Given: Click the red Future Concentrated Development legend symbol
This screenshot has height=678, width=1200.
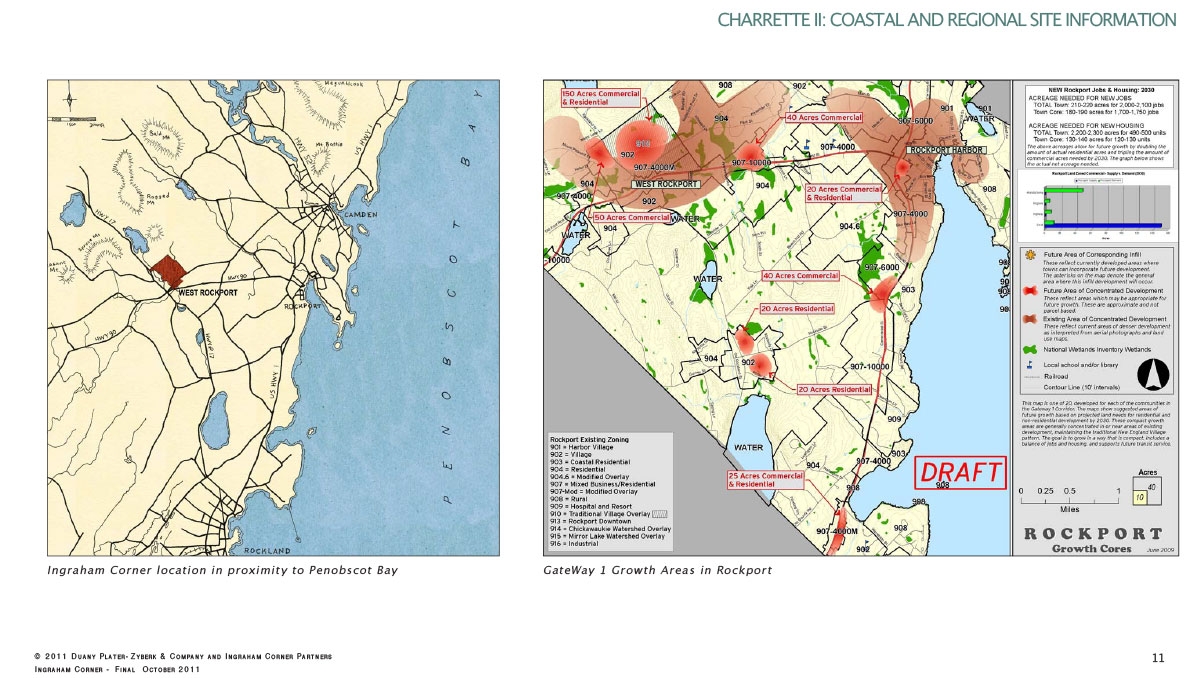Looking at the screenshot, I should (x=1029, y=289).
